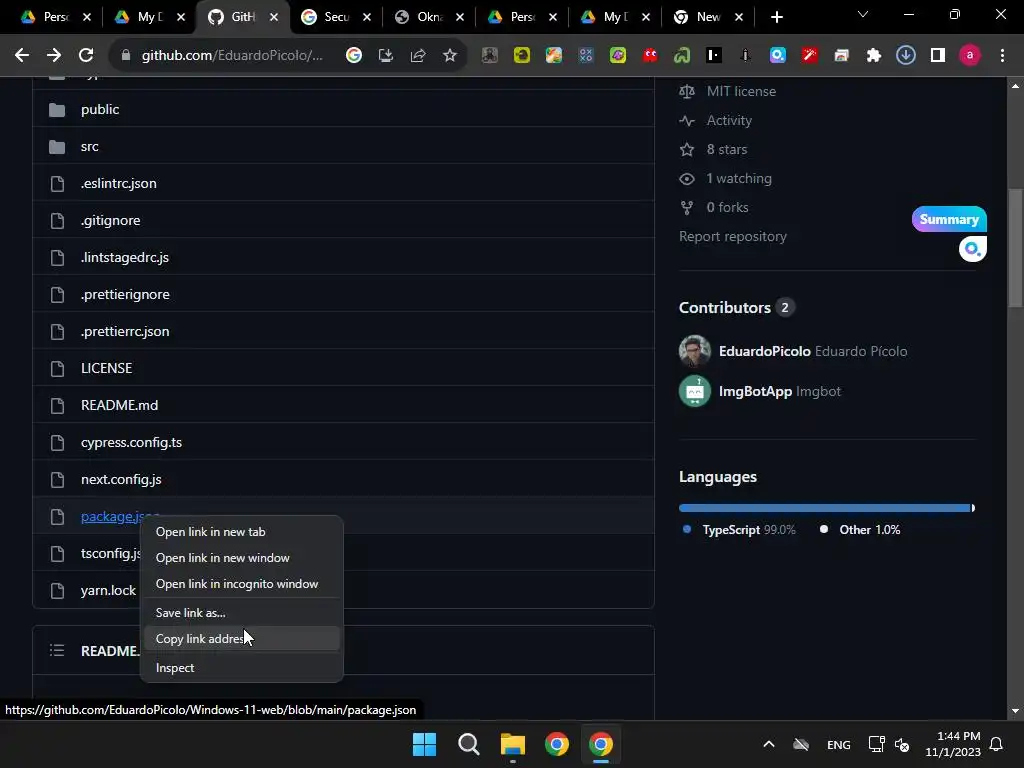Open the Windows Start menu
The width and height of the screenshot is (1024, 768).
click(424, 744)
